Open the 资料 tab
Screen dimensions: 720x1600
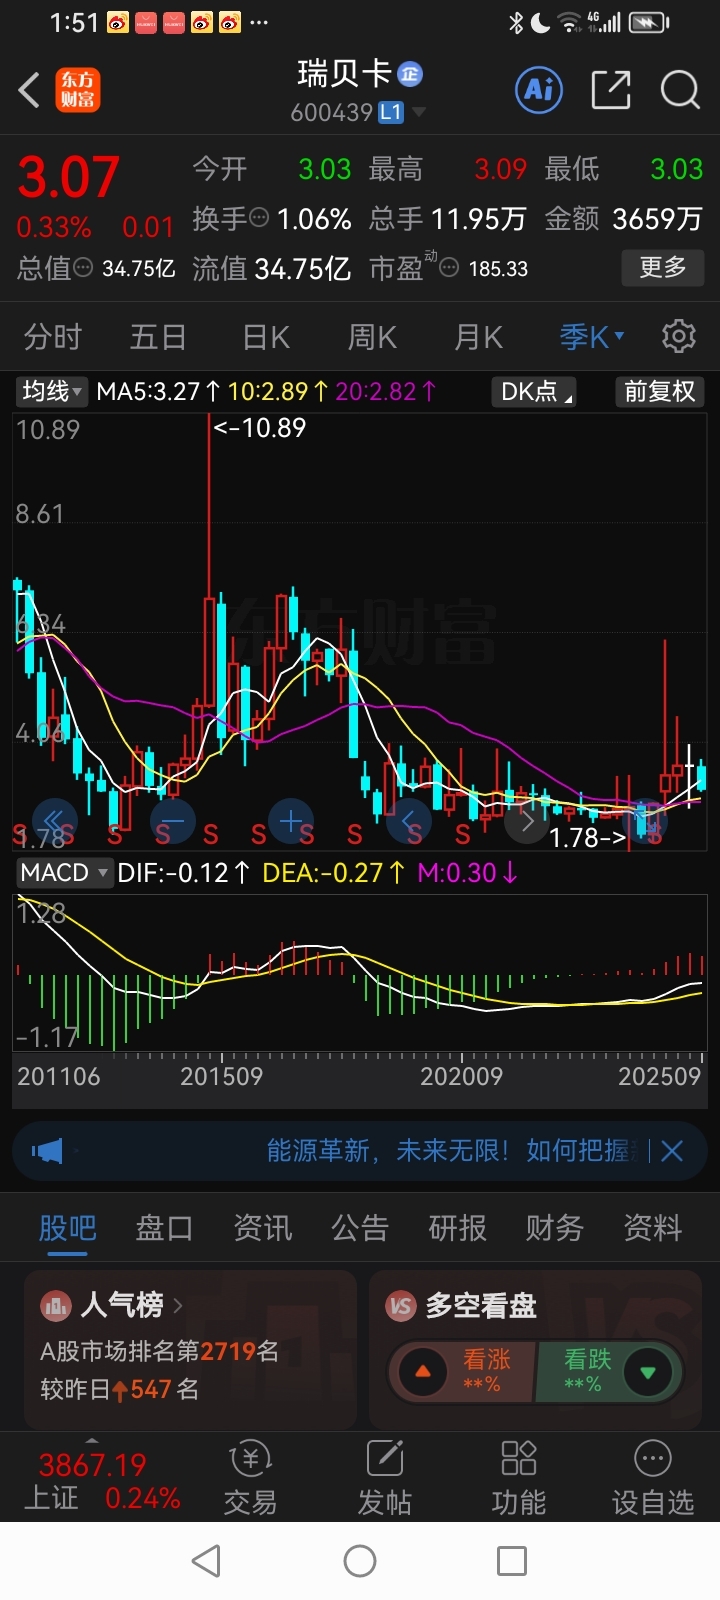pos(652,1228)
